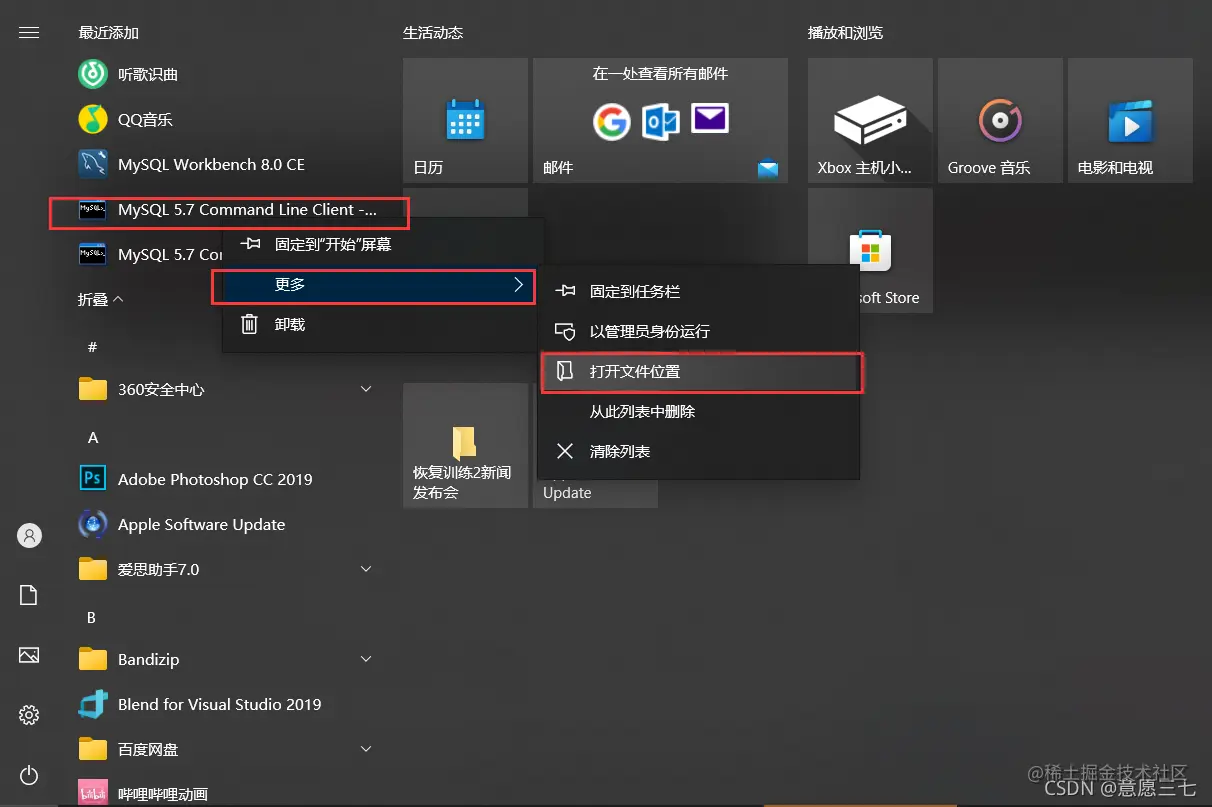Screen dimensions: 1212x807
Task: Open the 电影和电视 tile
Action: tap(1129, 120)
